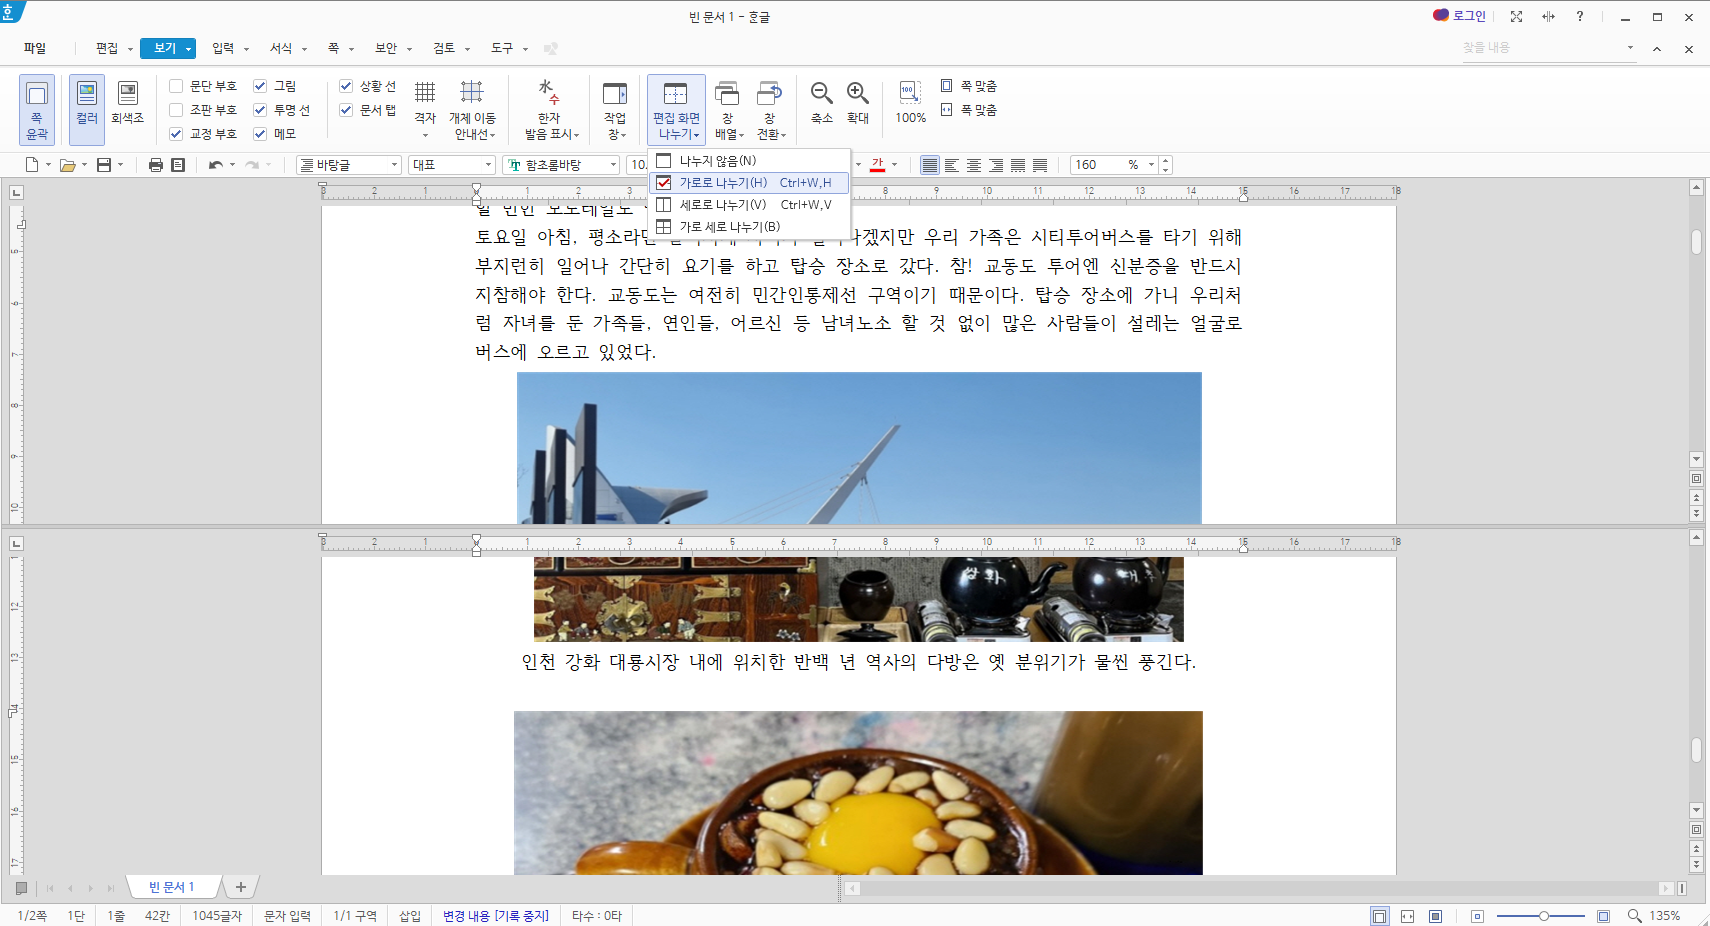Click the lower pane vertical scrollbar thumb
The width and height of the screenshot is (1710, 926).
point(1696,750)
